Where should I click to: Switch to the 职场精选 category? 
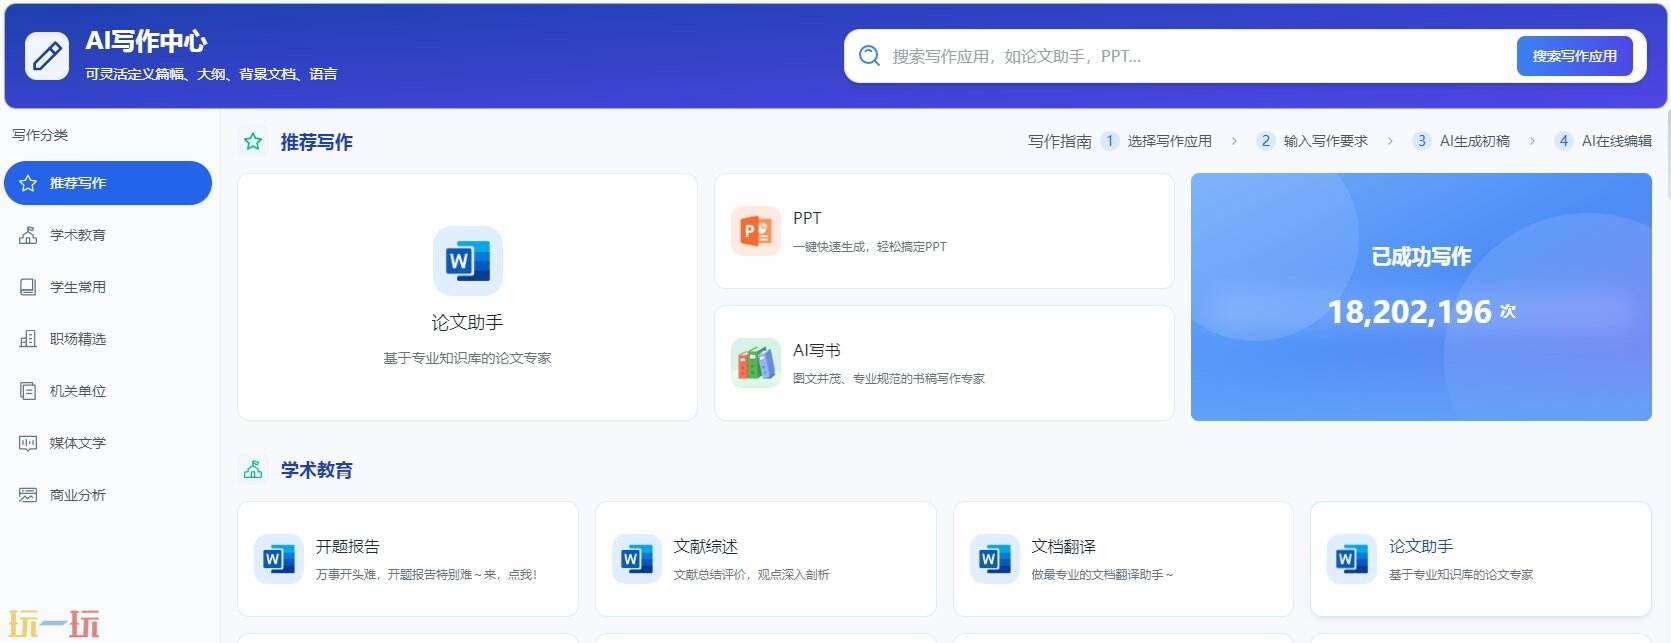tap(108, 339)
